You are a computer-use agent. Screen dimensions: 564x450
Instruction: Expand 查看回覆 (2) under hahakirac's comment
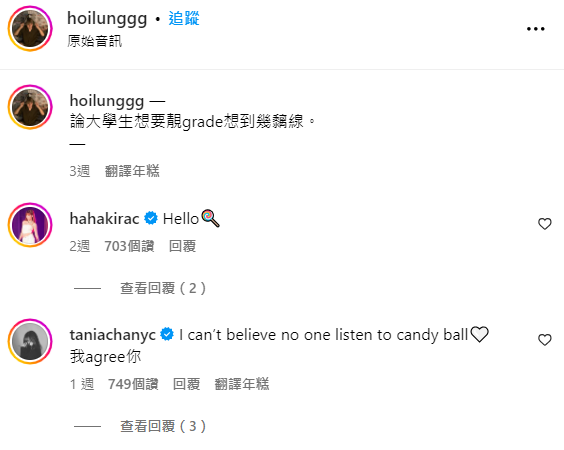163,288
